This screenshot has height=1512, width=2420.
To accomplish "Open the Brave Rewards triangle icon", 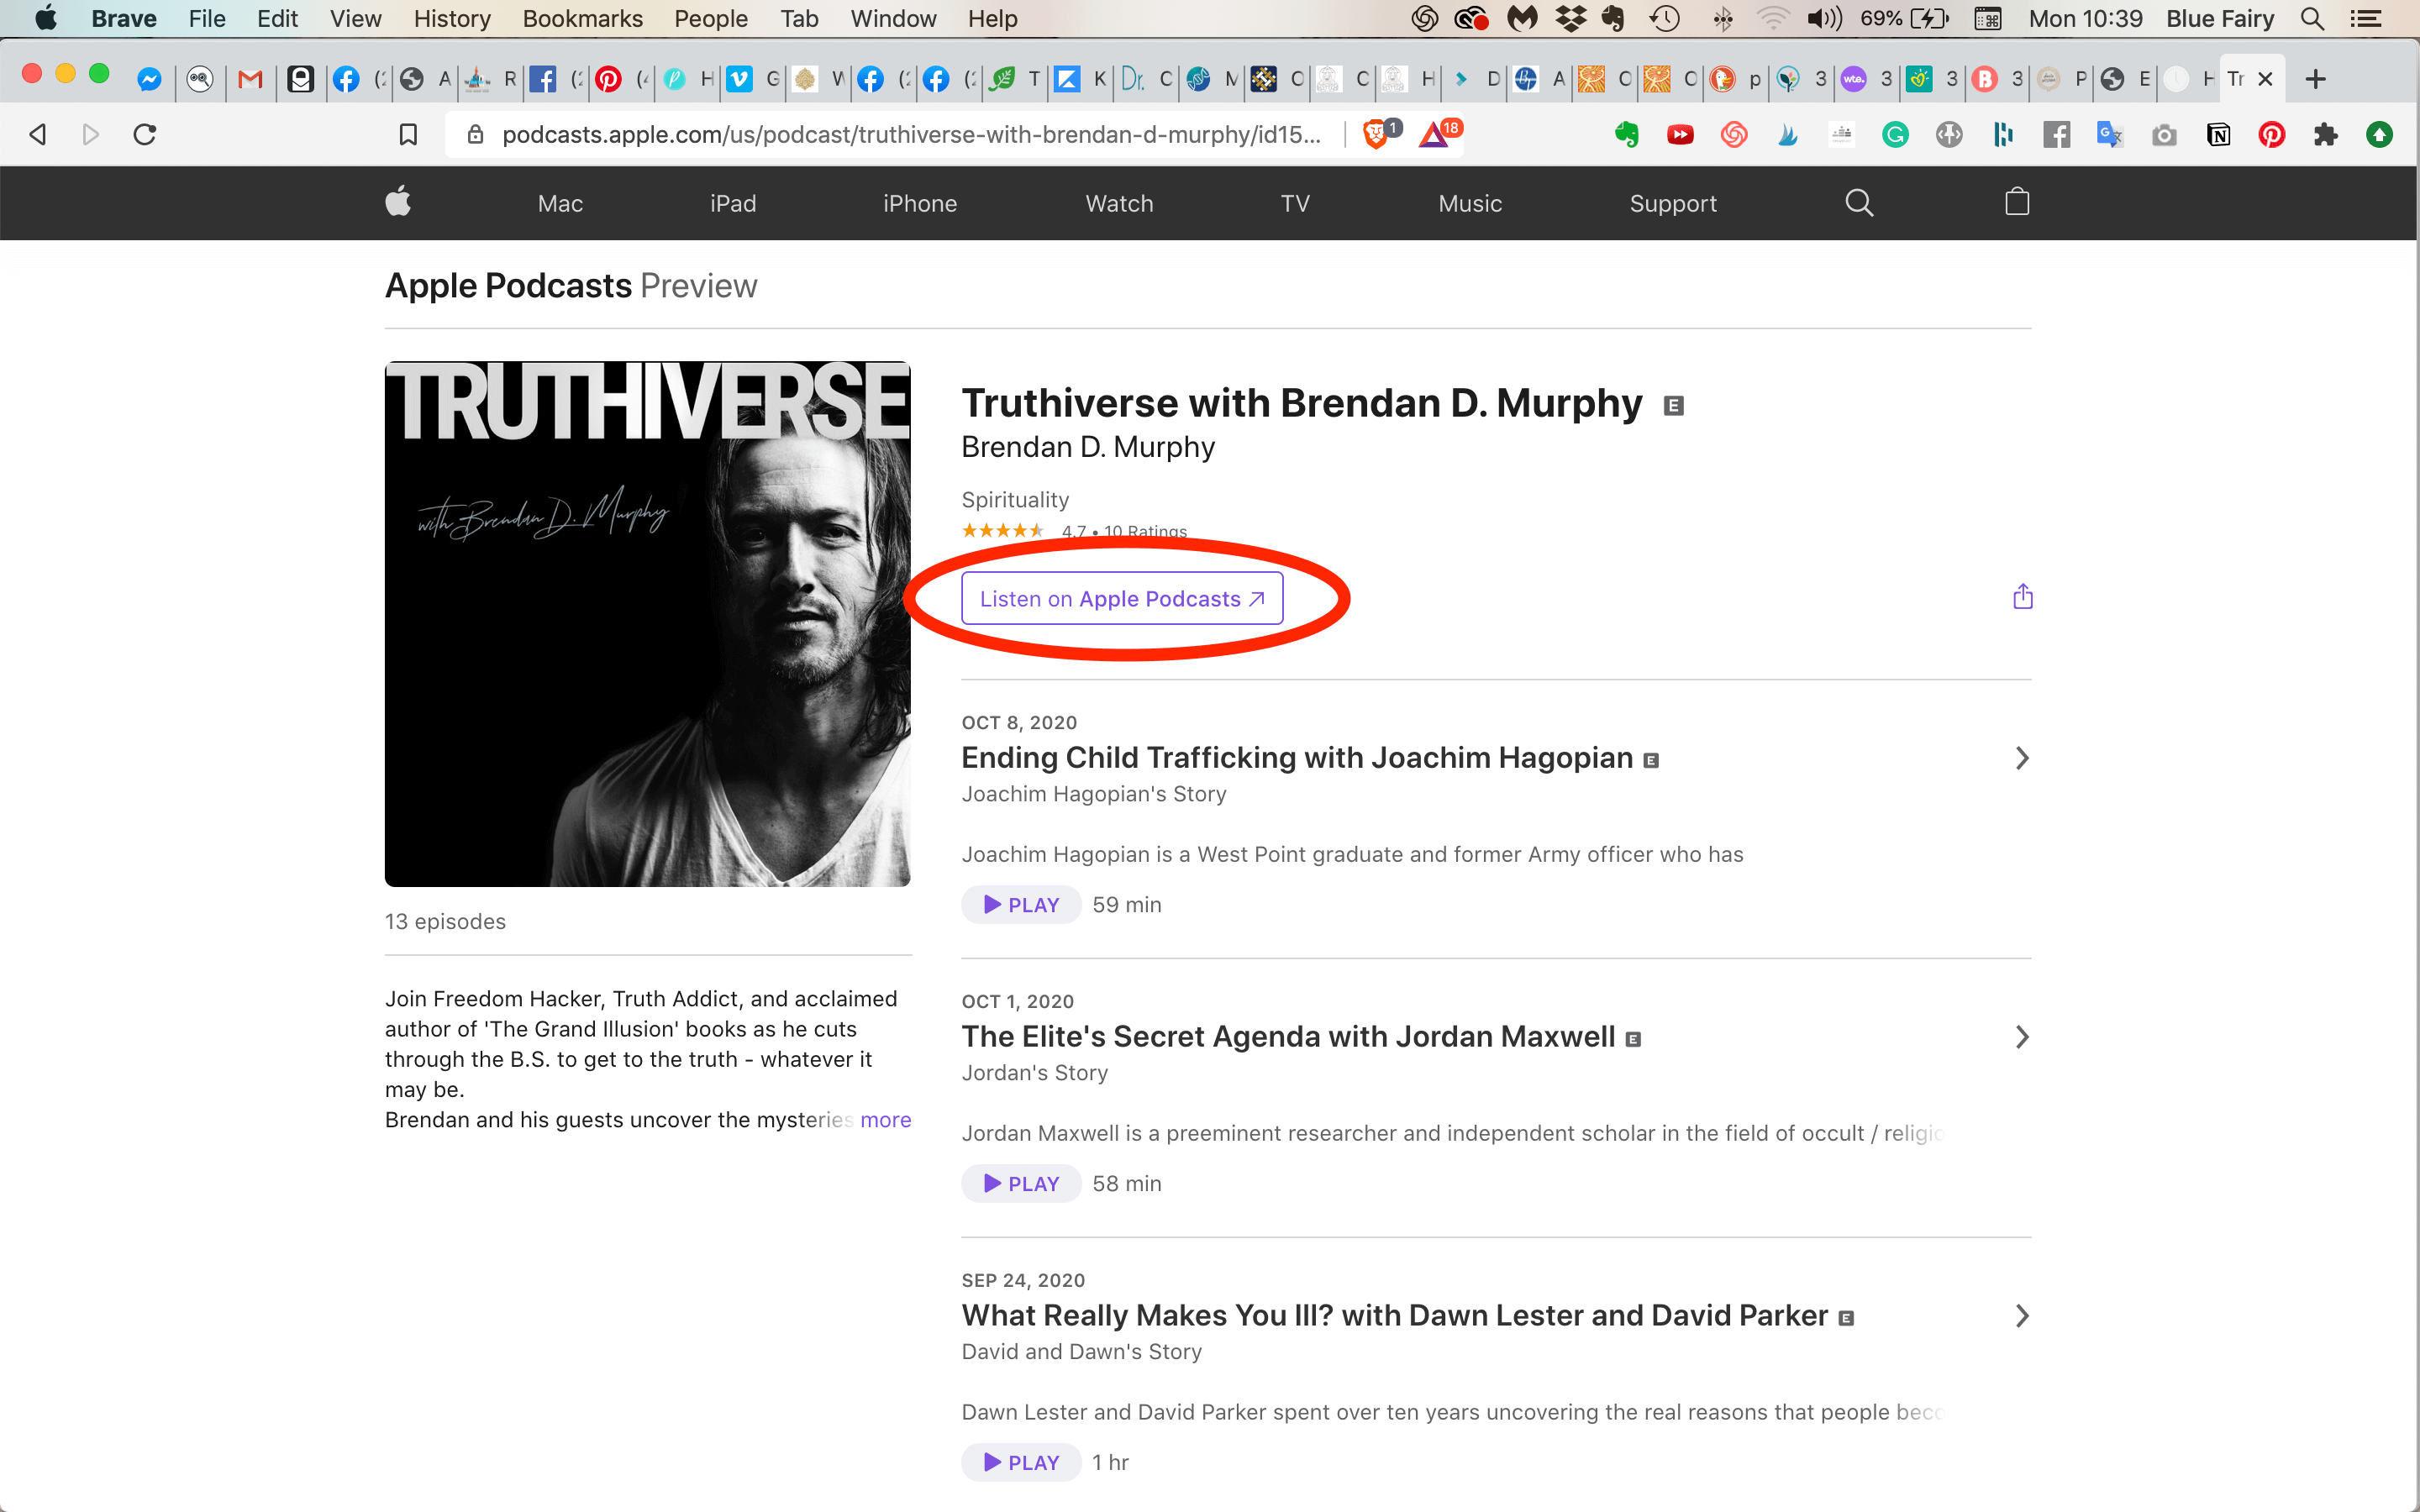I will point(1436,133).
